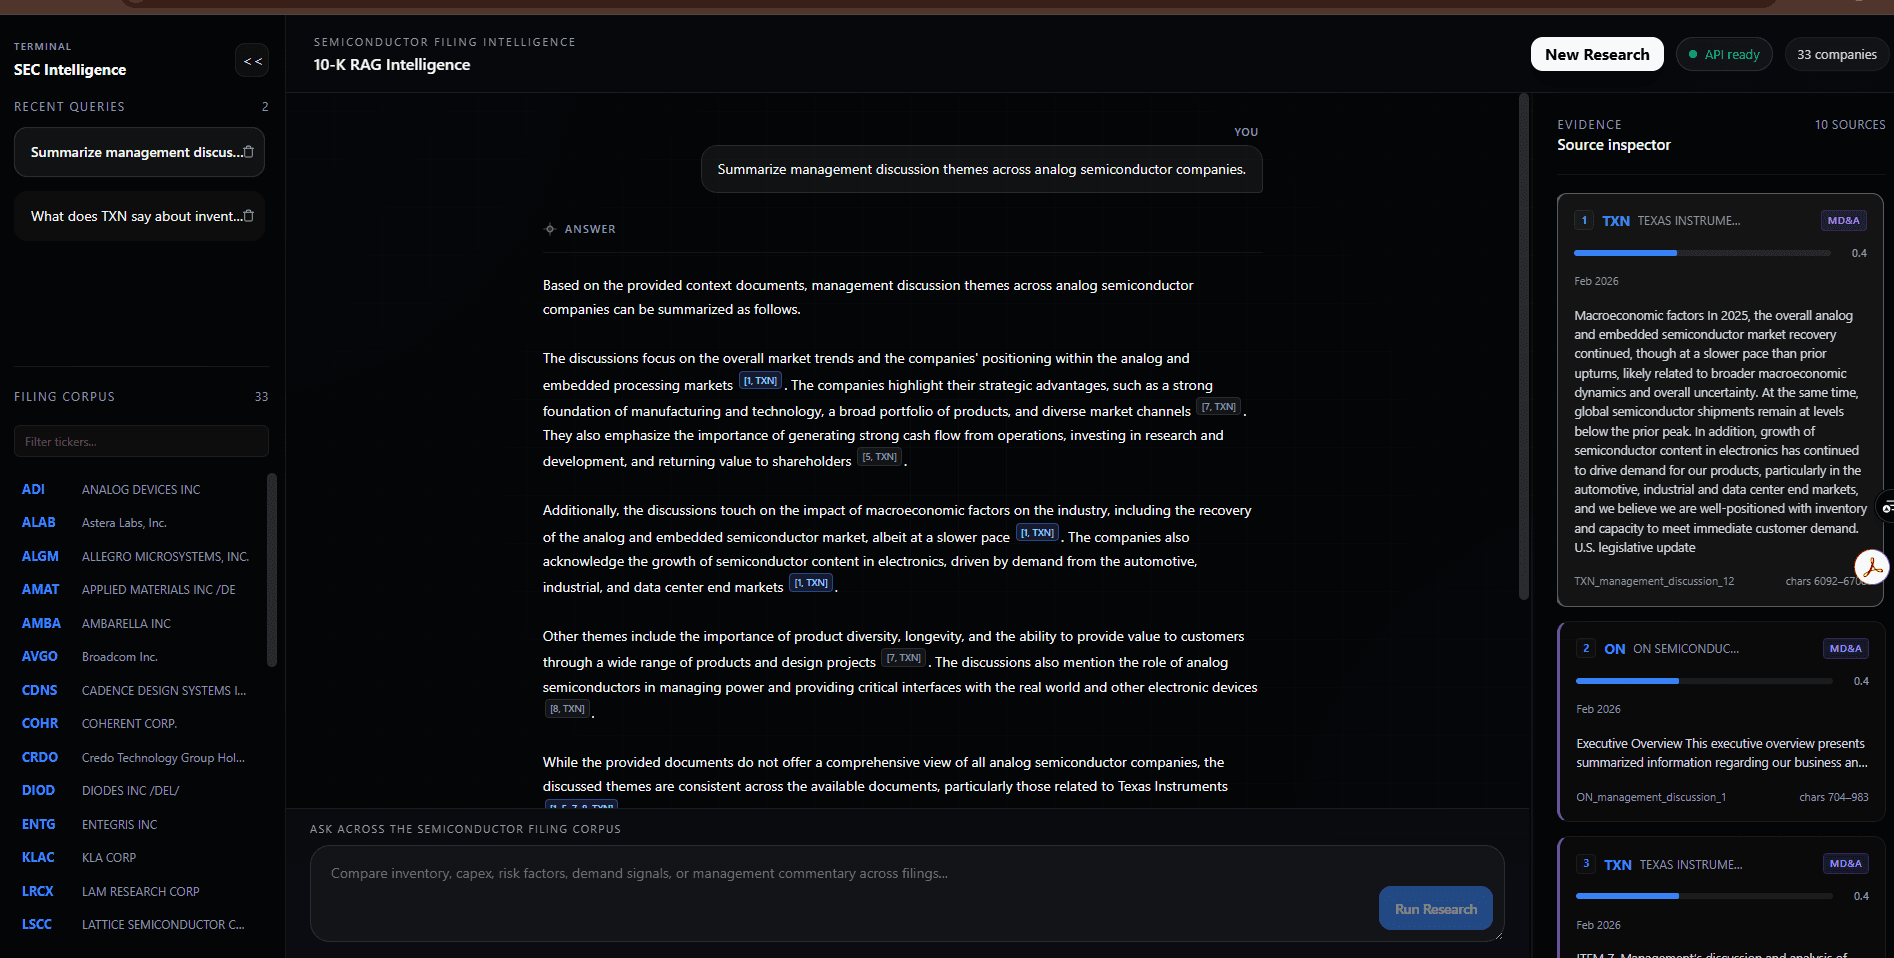1894x958 pixels.
Task: Select CDNS Cadence Design Systems ticker
Action: point(140,690)
